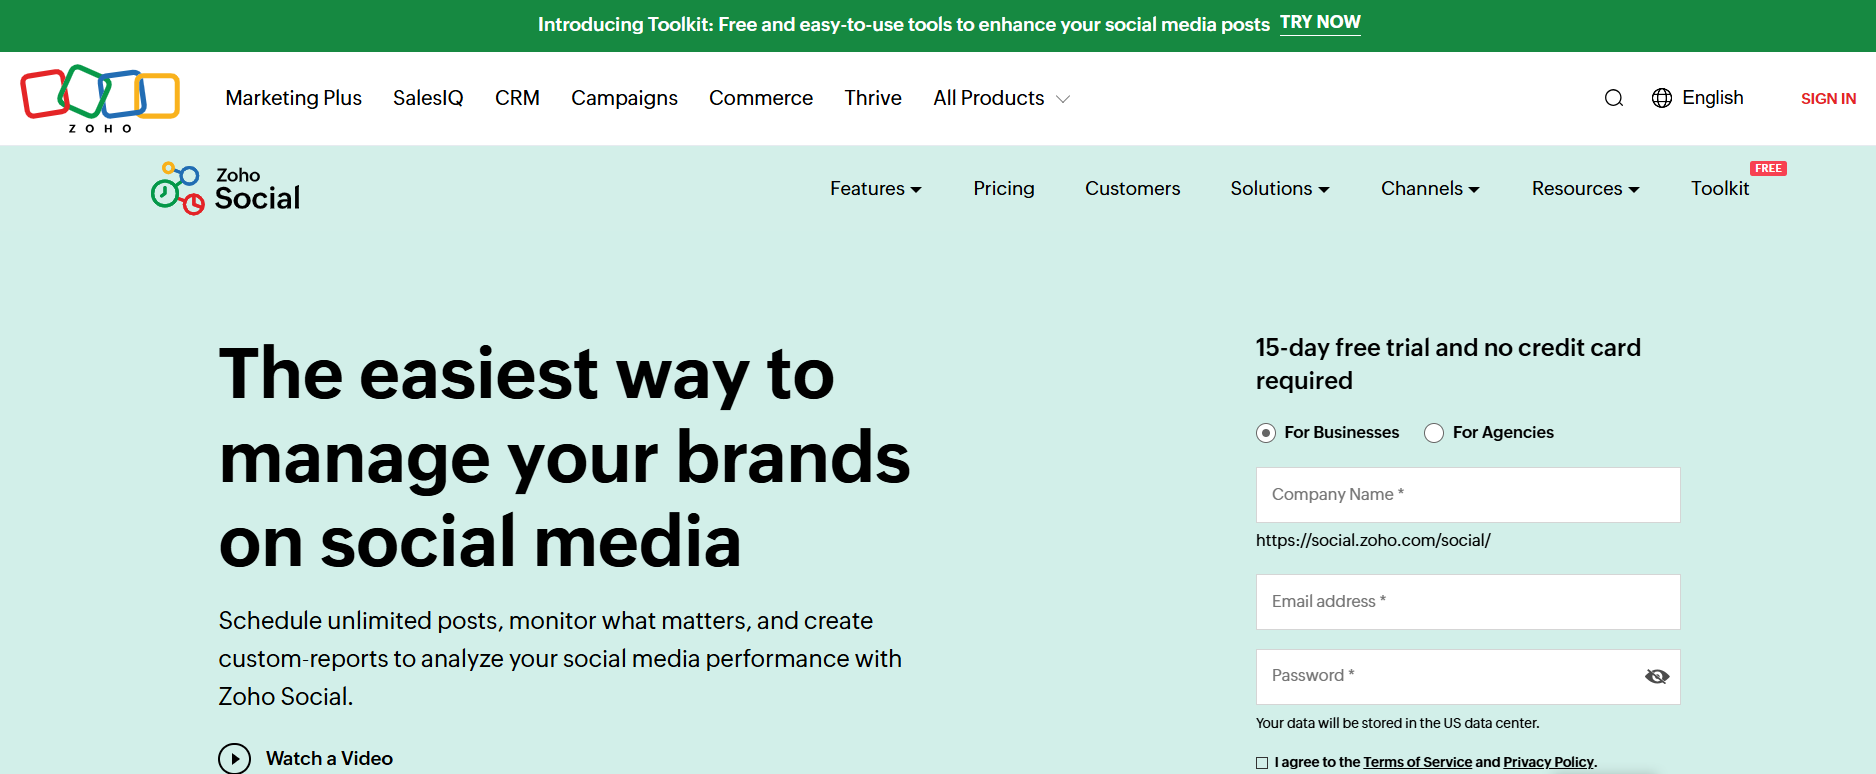Click the Watch a Video link text
The height and width of the screenshot is (774, 1876).
[329, 758]
